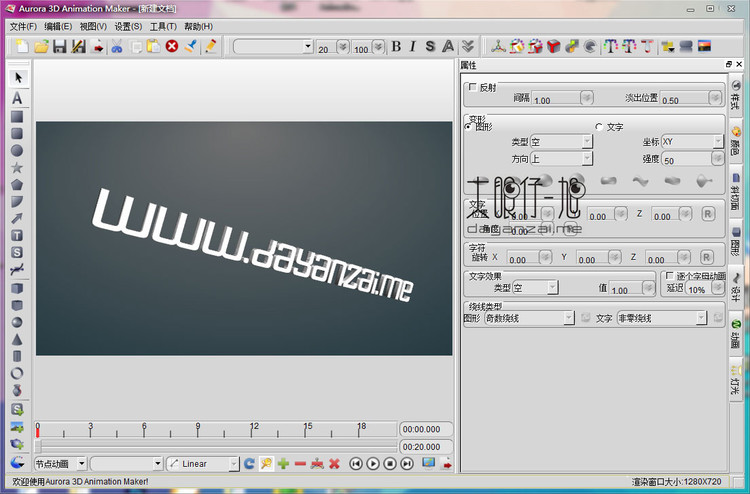Click the red minus remove keyframe icon
This screenshot has width=750, height=494.
click(x=300, y=463)
